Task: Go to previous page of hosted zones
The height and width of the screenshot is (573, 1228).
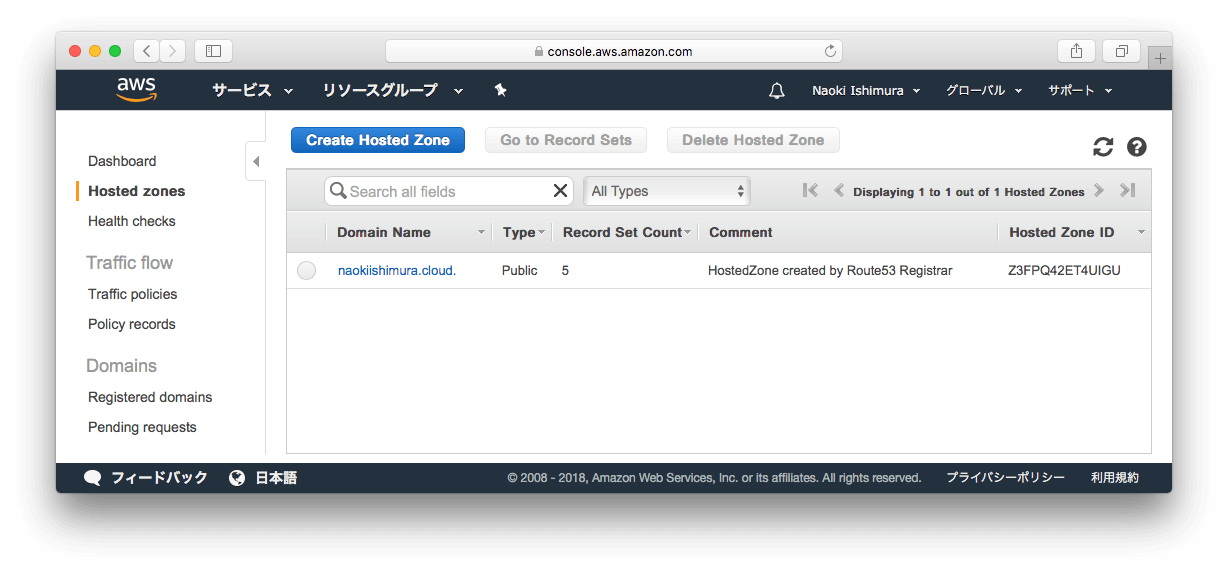Action: coord(839,191)
